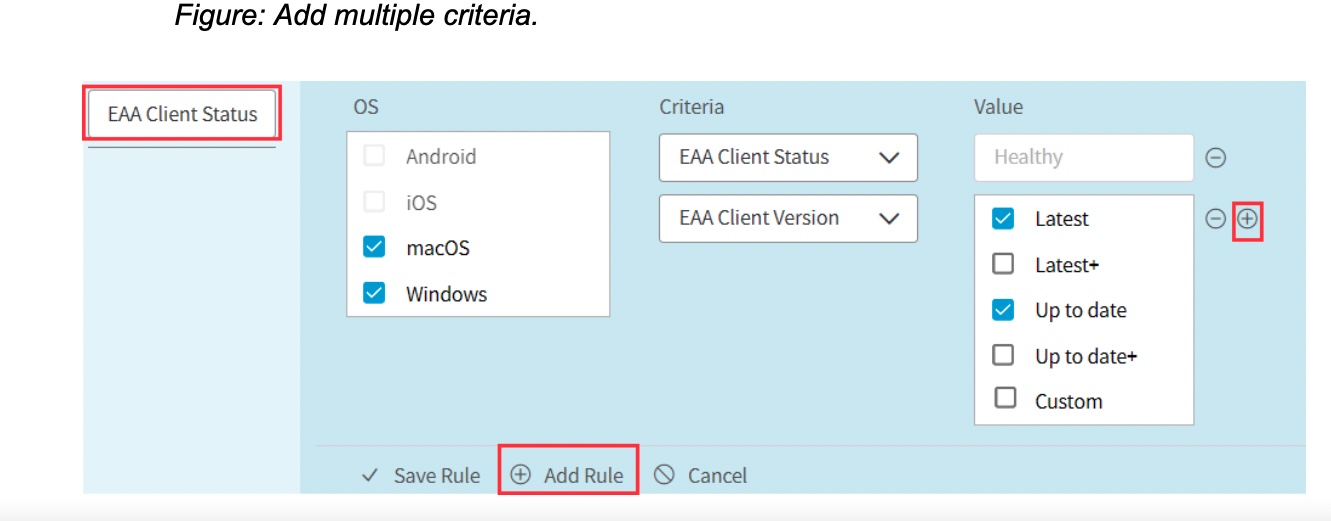Uncheck the Windows OS checkbox
The width and height of the screenshot is (1331, 521).
click(x=374, y=293)
